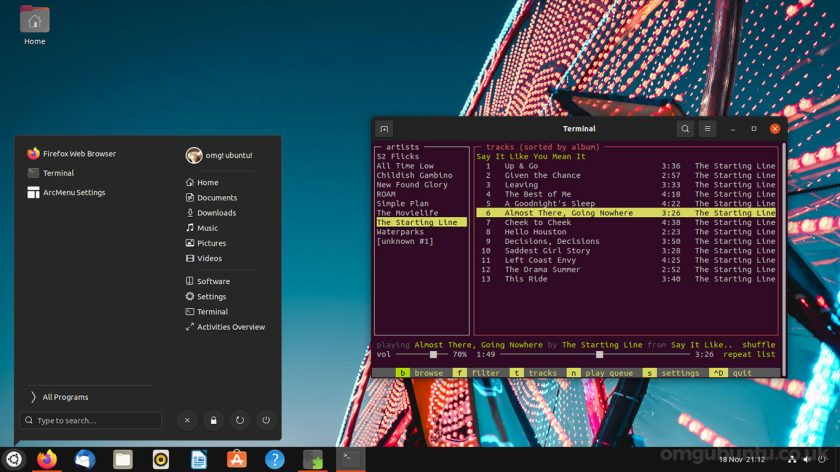
Task: Click the ArcMenu lock screen button
Action: [213, 420]
